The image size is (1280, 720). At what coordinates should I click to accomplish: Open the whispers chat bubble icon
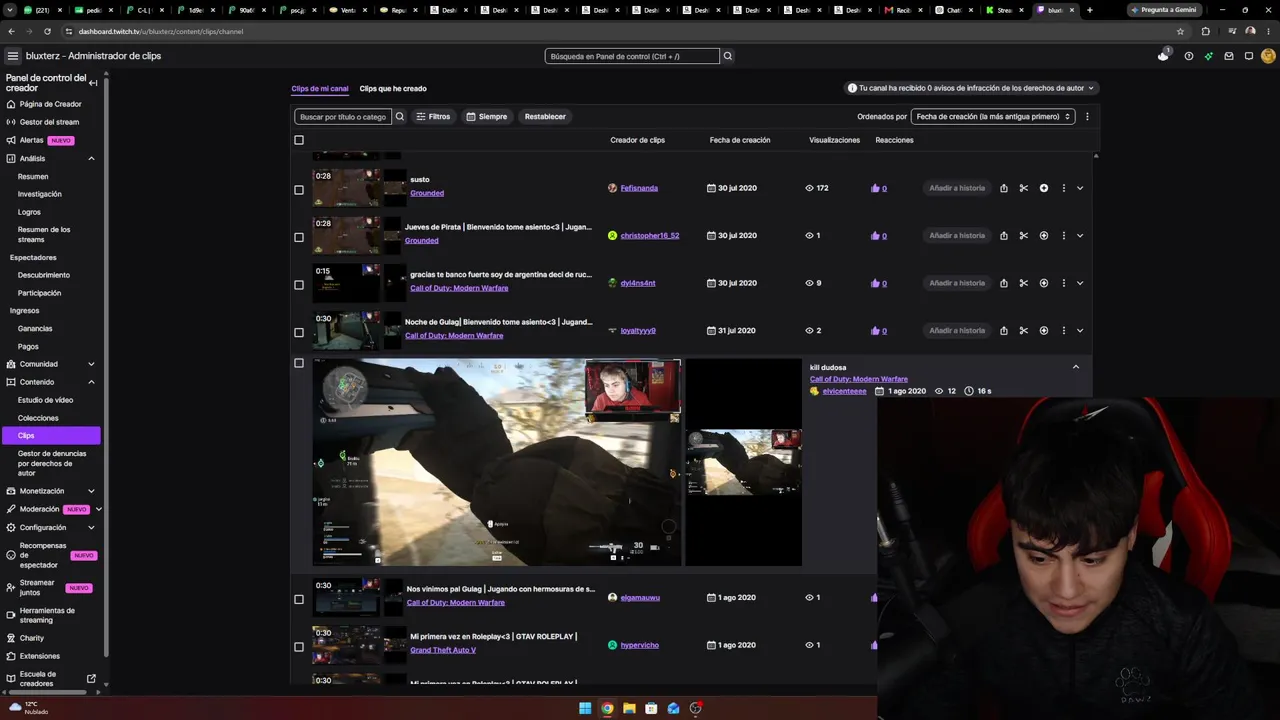click(x=1249, y=56)
